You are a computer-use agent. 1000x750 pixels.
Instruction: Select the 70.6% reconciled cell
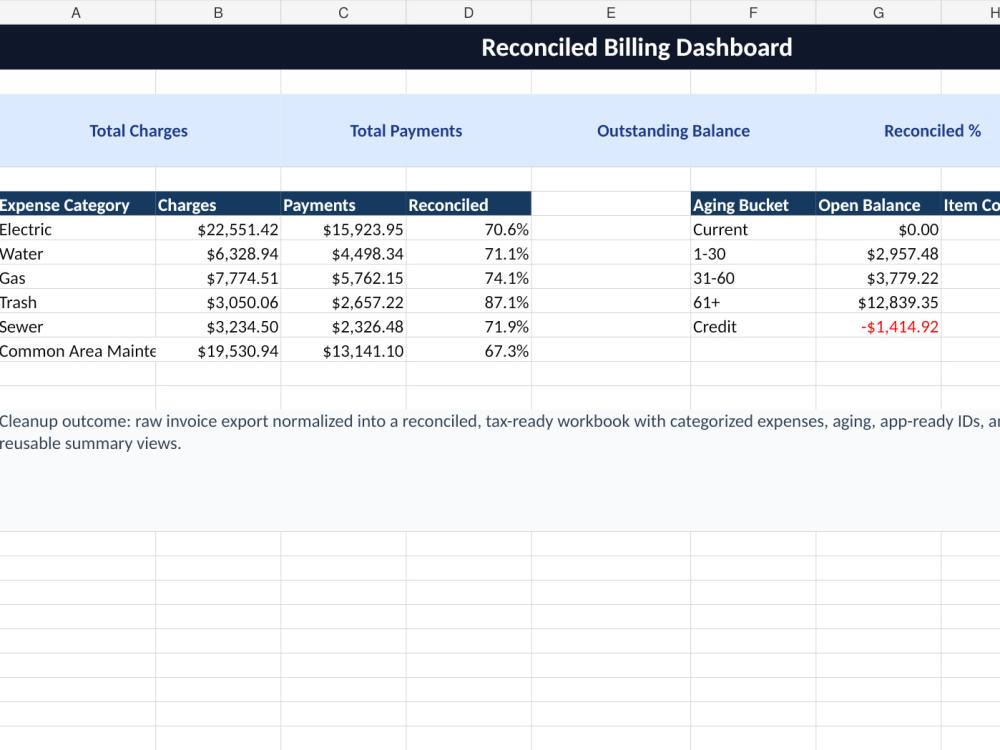coord(469,228)
